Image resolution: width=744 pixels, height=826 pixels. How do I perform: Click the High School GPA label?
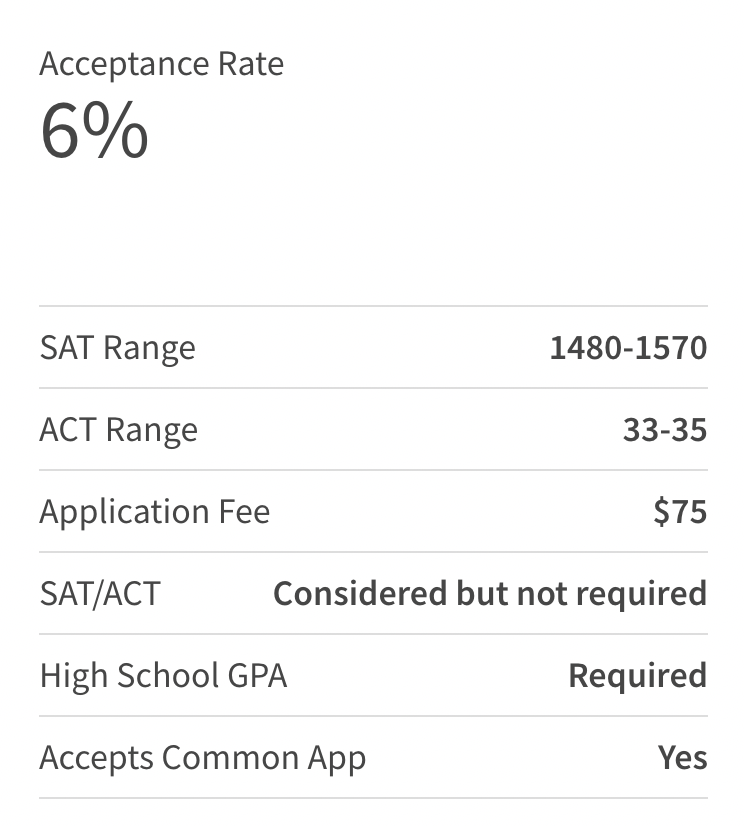coord(163,676)
